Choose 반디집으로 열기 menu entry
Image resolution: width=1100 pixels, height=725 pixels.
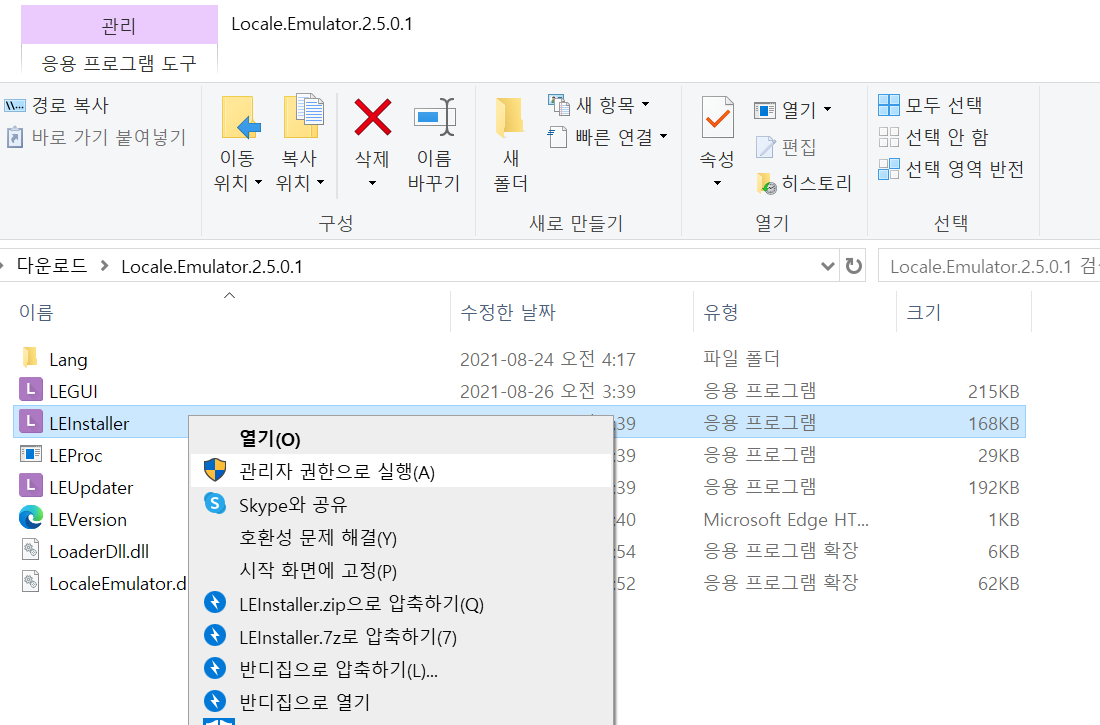pos(401,702)
